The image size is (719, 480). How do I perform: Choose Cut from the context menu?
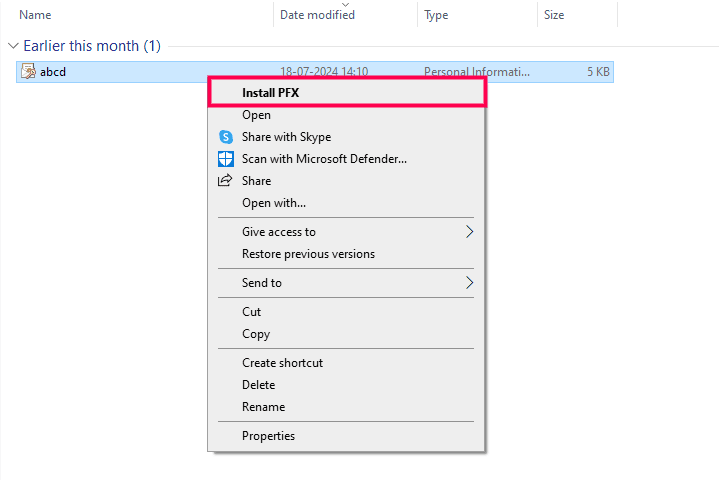pos(251,312)
